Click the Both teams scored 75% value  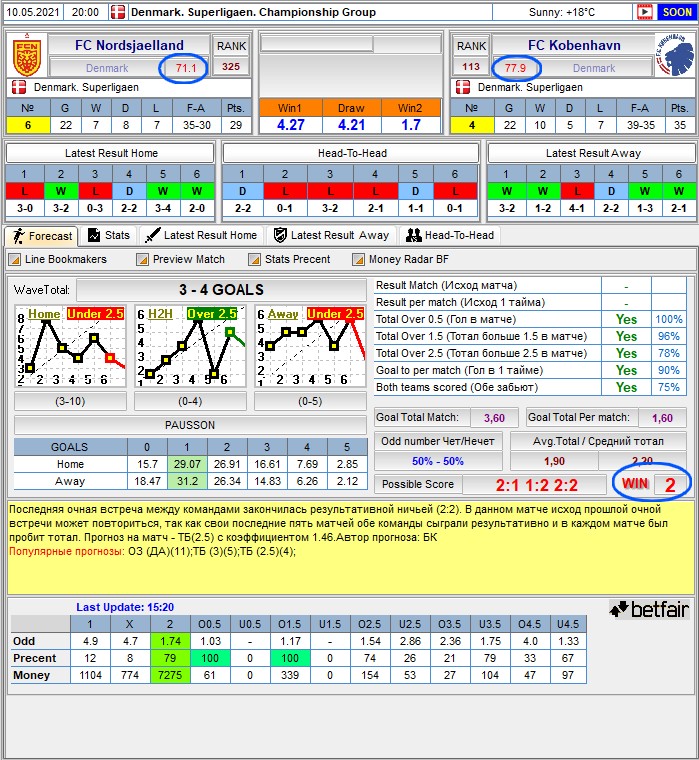click(669, 387)
